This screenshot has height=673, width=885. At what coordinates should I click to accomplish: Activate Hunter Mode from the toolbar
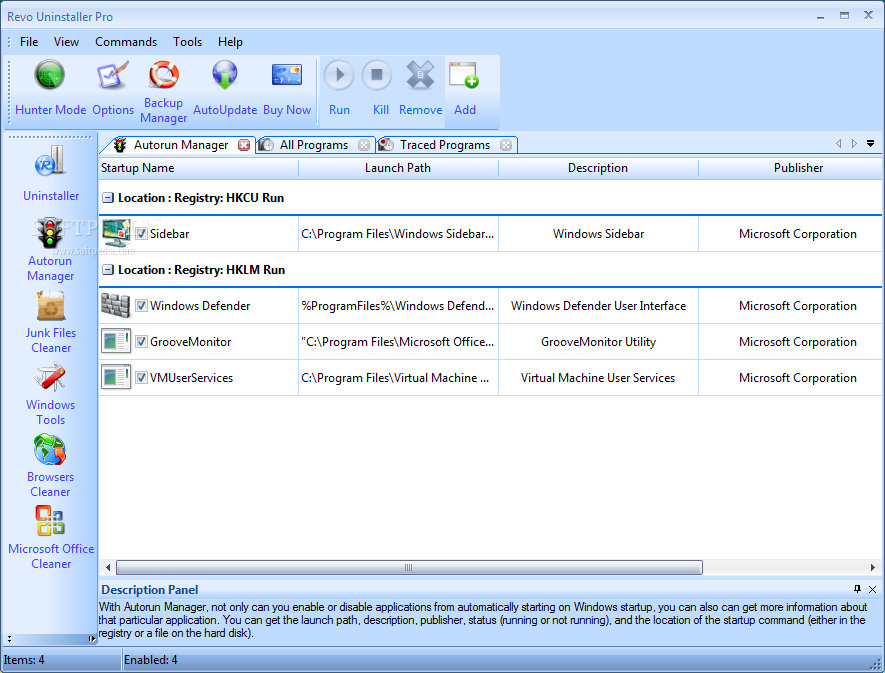[x=50, y=88]
